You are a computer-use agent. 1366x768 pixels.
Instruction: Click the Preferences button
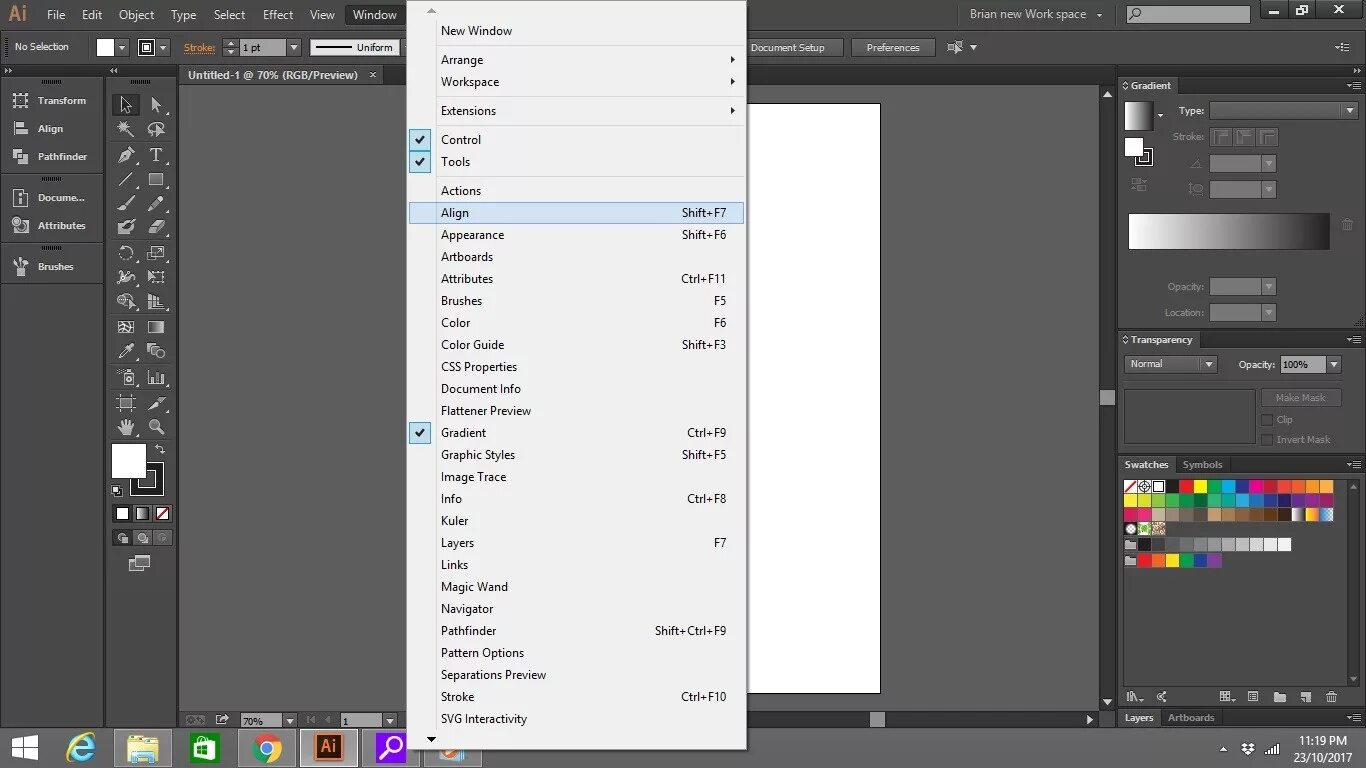[x=893, y=47]
